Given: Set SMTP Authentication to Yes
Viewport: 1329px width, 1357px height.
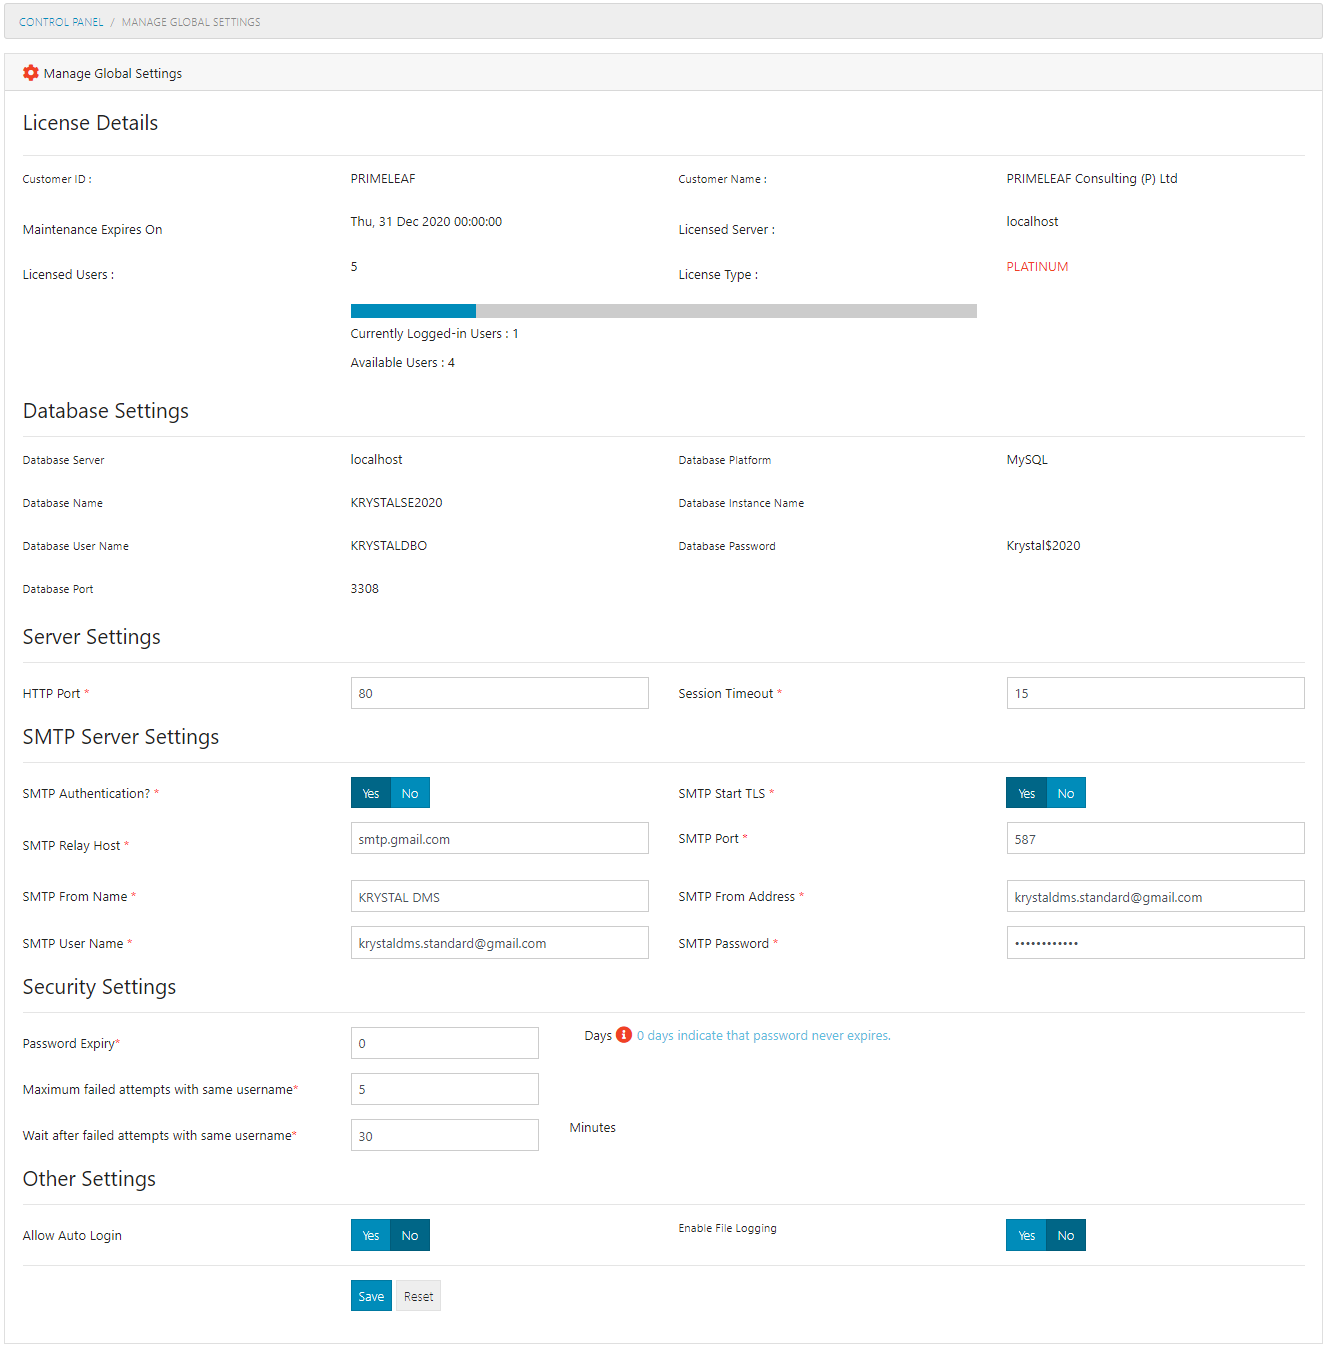Looking at the screenshot, I should pos(371,793).
